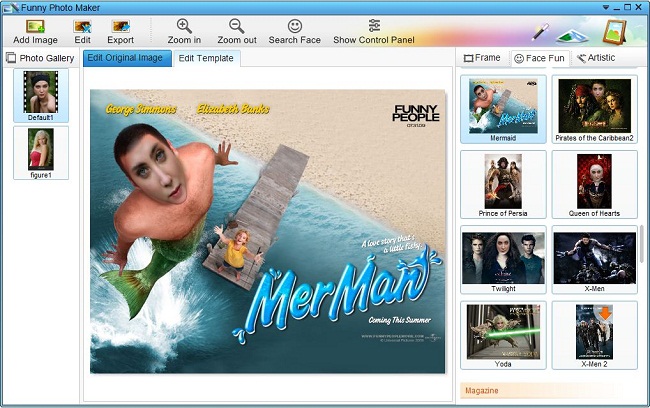The width and height of the screenshot is (650, 408).
Task: Switch to the Edit Template tab
Action: (206, 58)
